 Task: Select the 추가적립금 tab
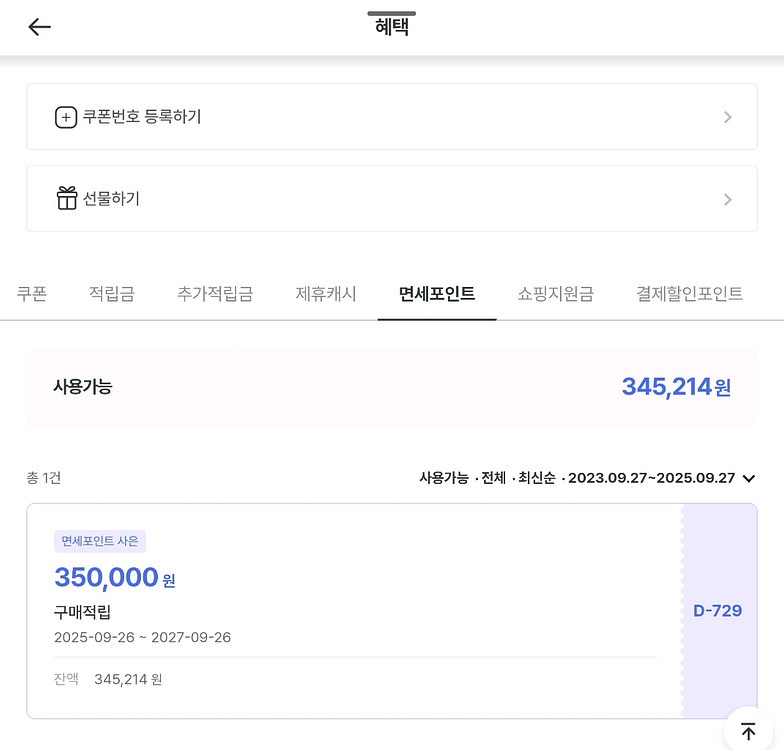pyautogui.click(x=215, y=294)
